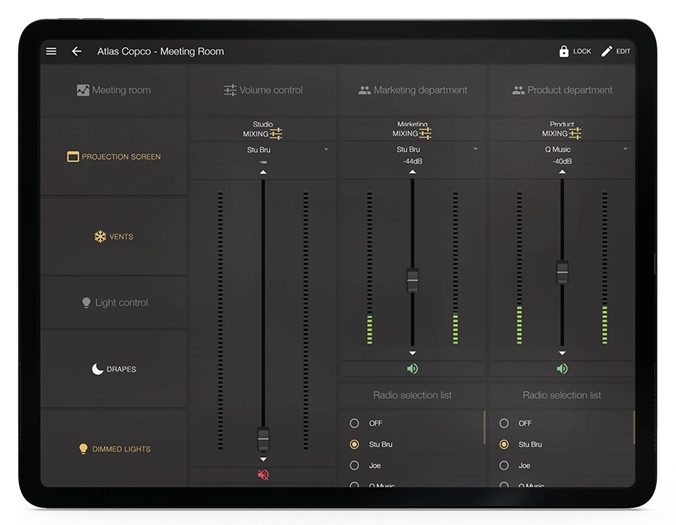Select the Projection Screen menu item
The image size is (676, 525).
click(x=113, y=157)
